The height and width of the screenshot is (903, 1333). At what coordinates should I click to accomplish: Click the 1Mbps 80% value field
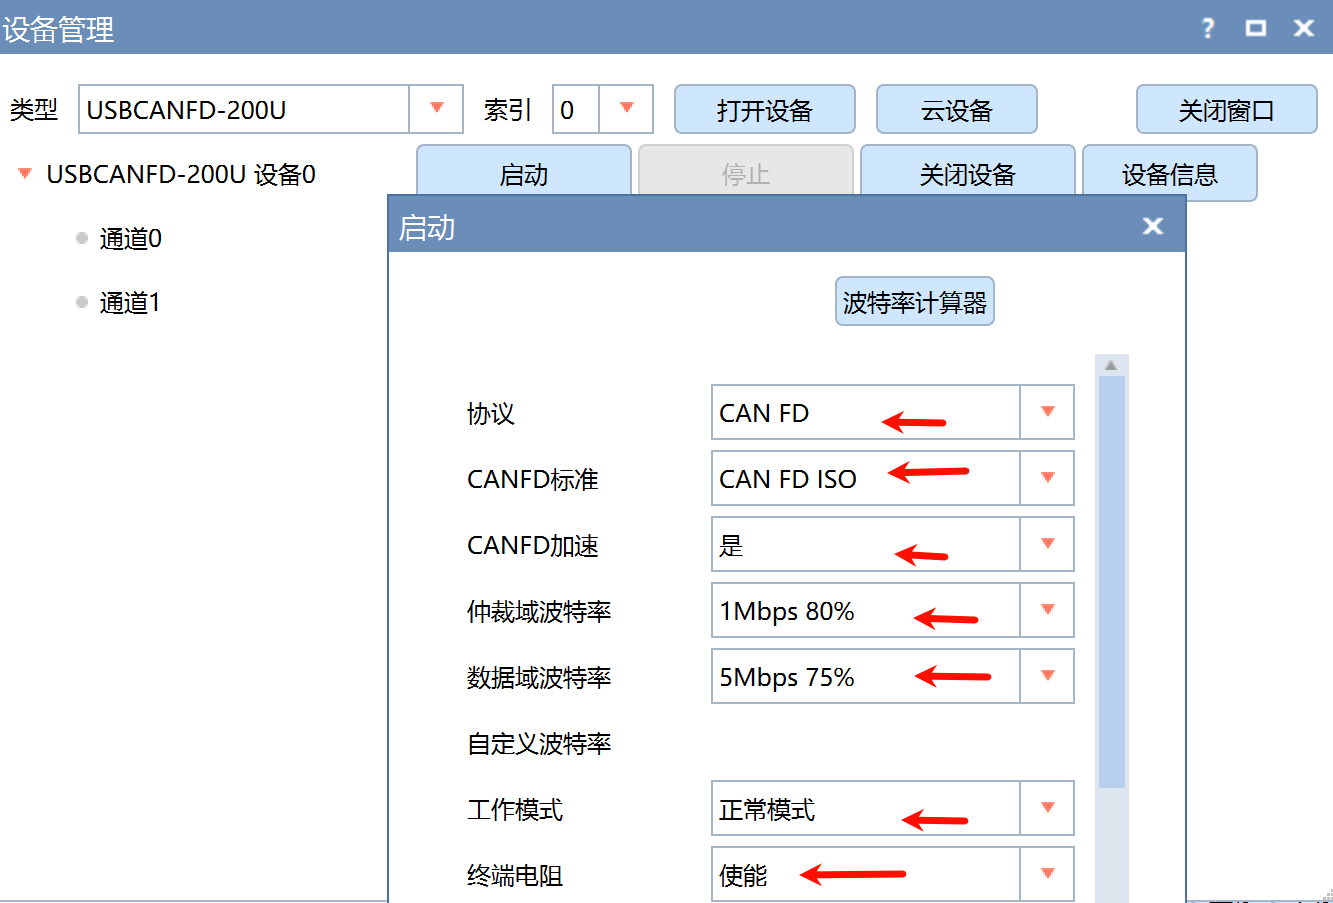[x=866, y=610]
